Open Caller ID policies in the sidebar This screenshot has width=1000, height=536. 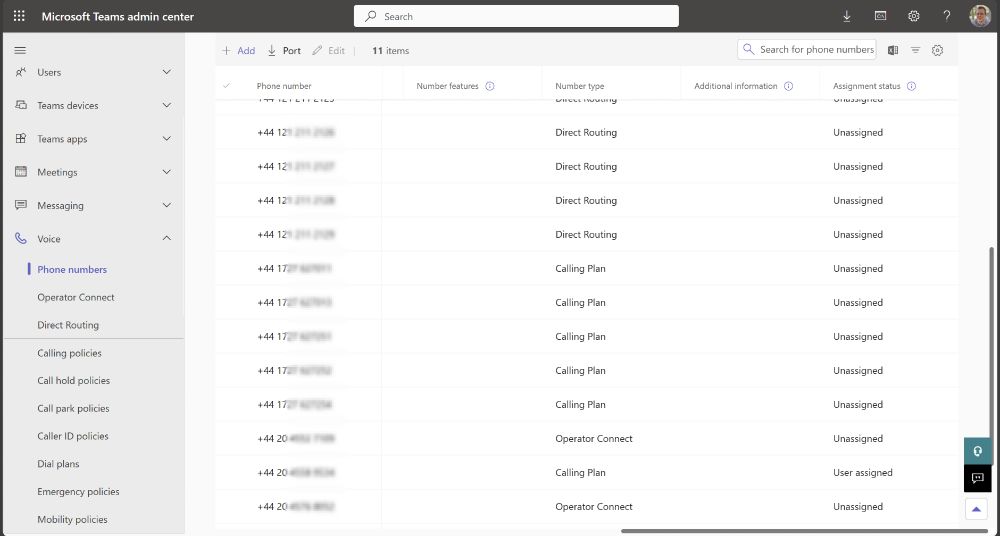point(73,436)
